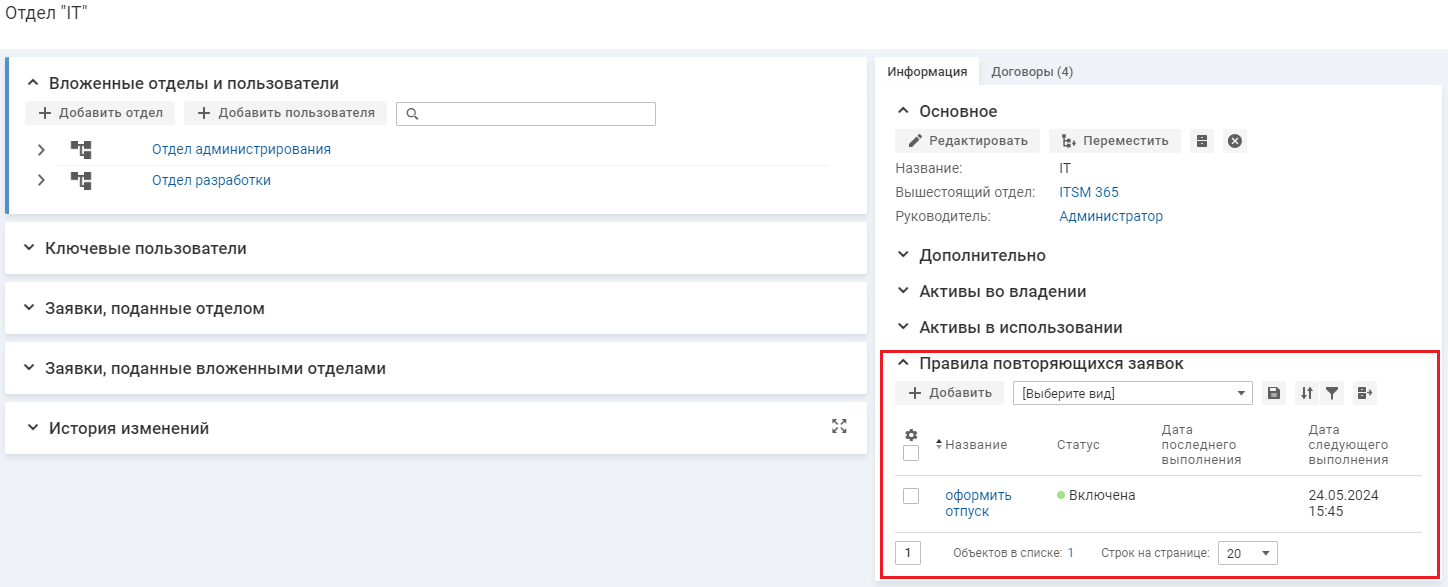Open the ITSM 365 parent department link
1448x587 pixels.
coord(1089,192)
